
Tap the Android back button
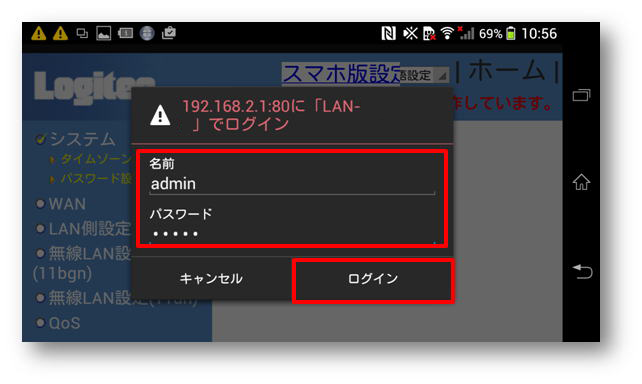(x=582, y=271)
